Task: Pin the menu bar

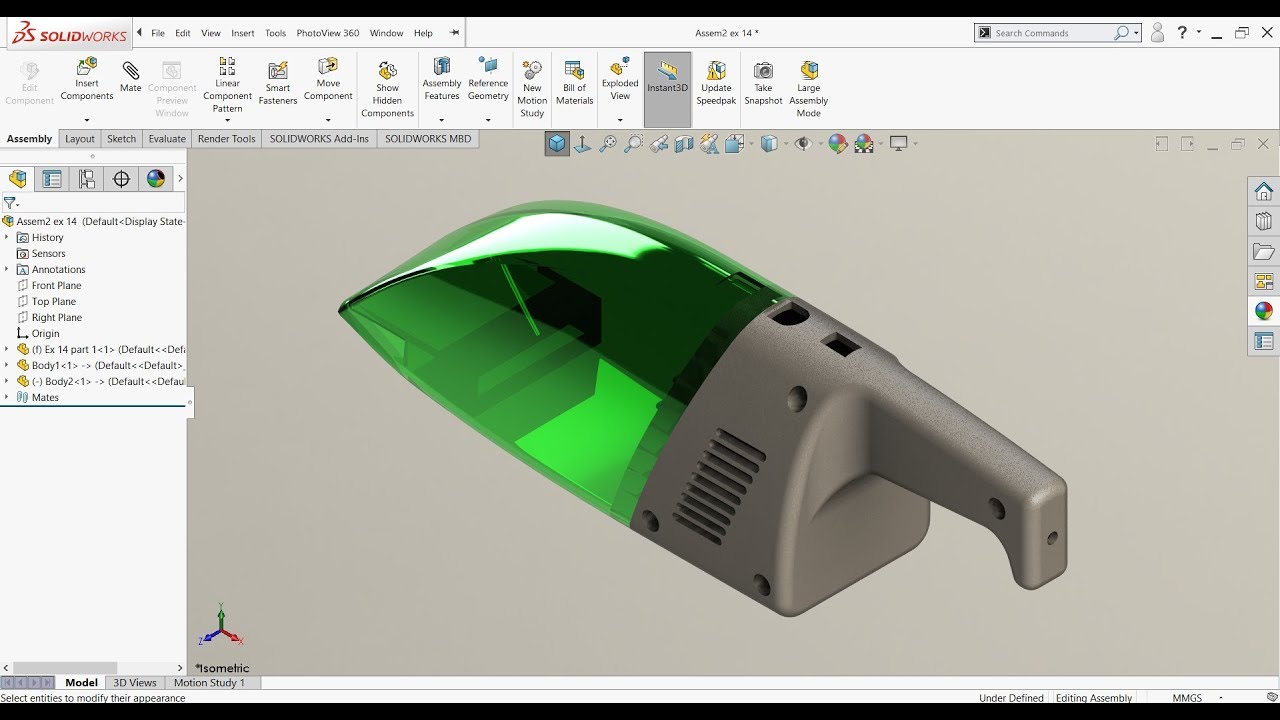Action: (x=454, y=33)
